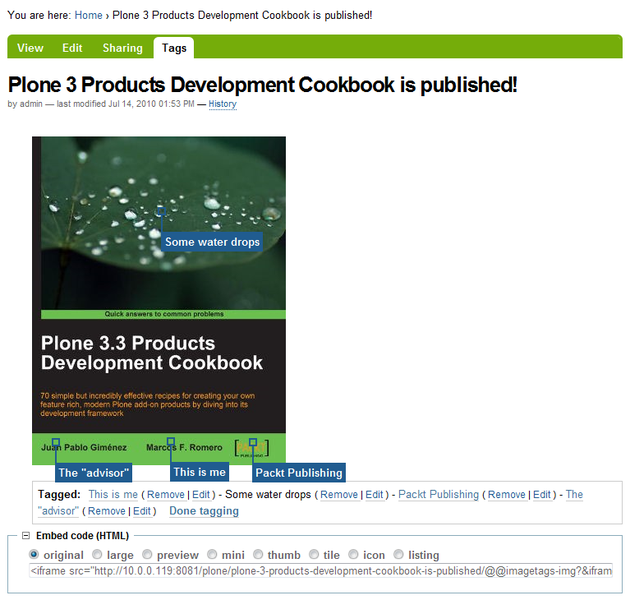Go to Home in the breadcrumb
This screenshot has height=600, width=630.
(x=88, y=15)
